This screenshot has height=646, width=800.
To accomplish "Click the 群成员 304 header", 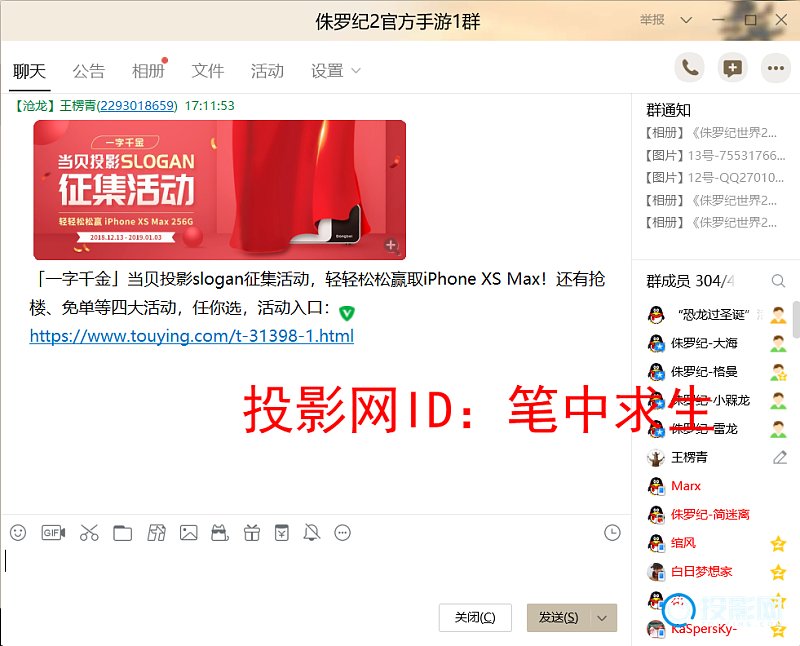I will pos(690,281).
